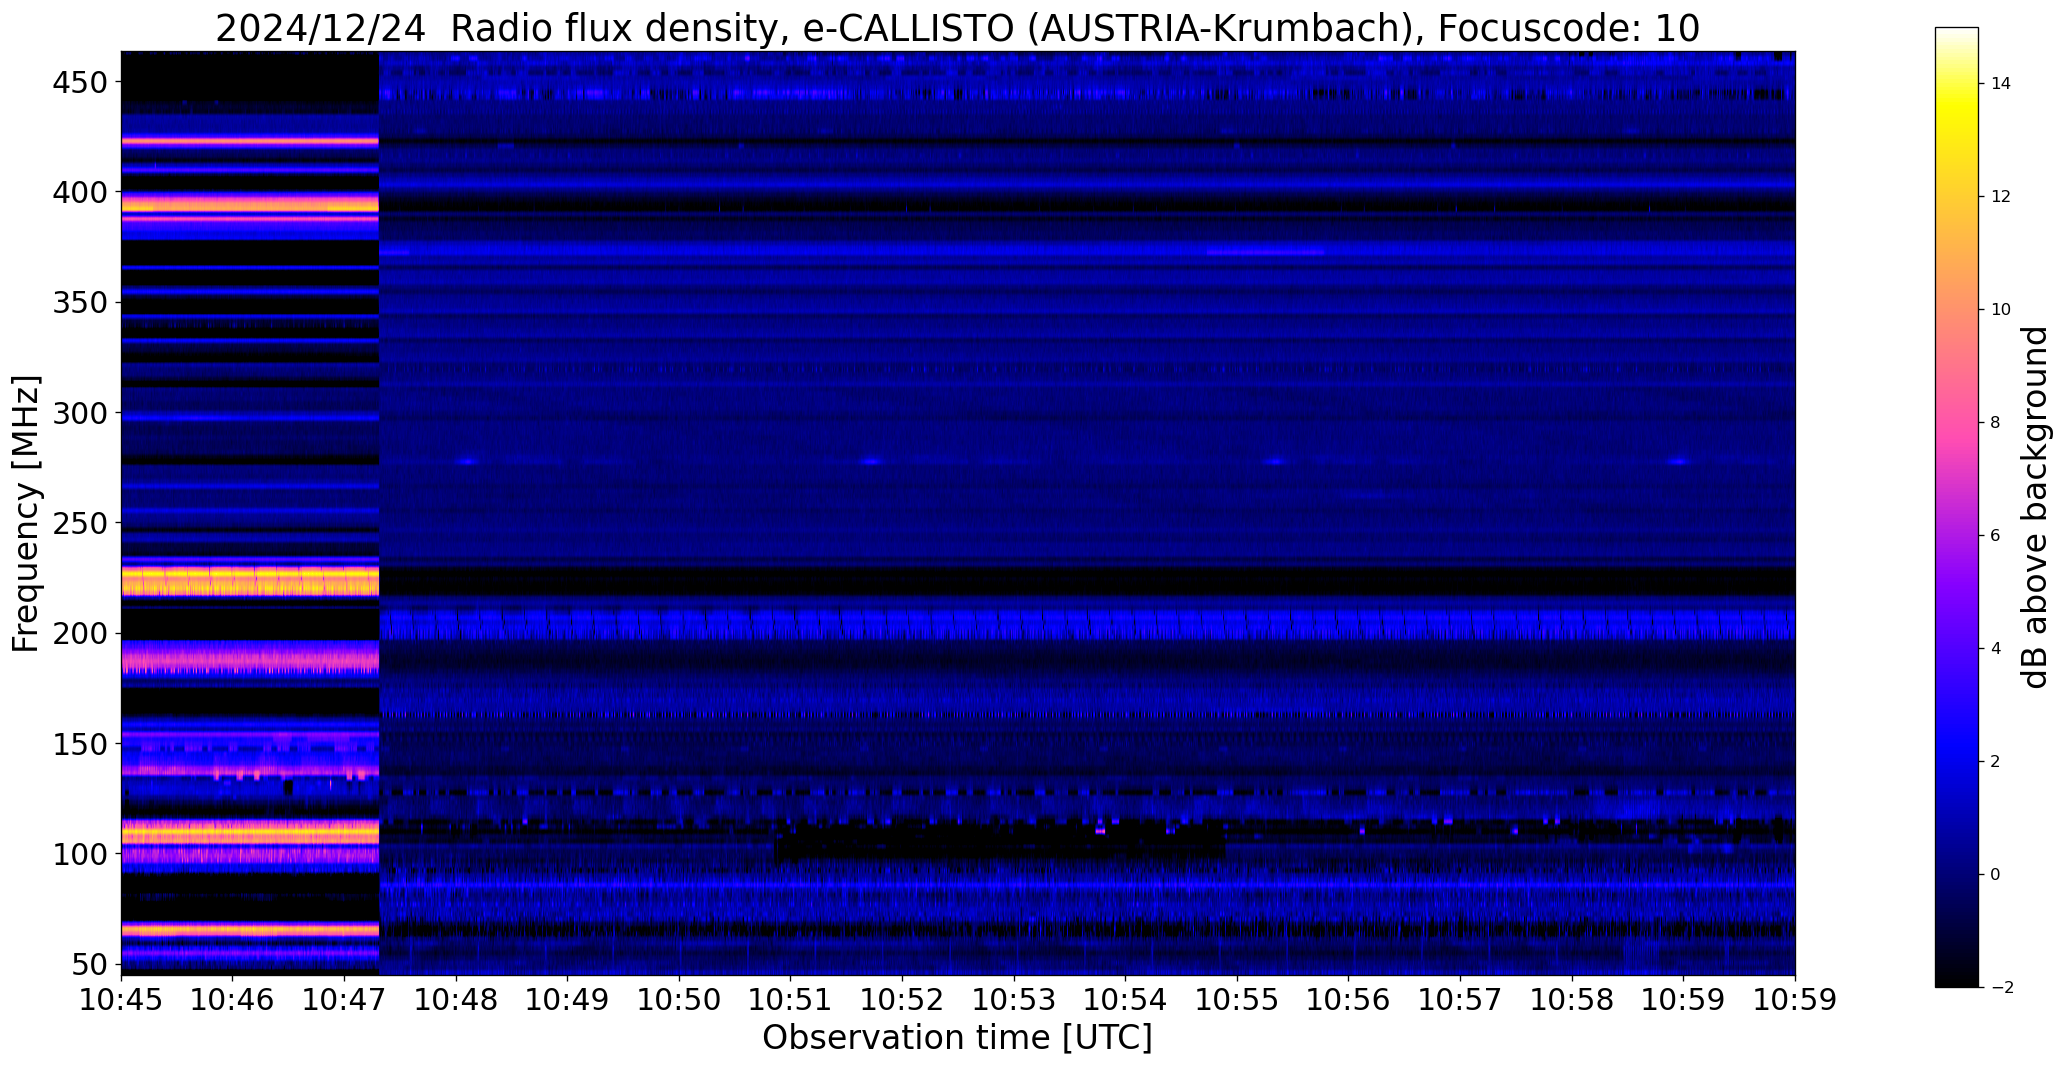Click the 10:52 time tick label
2066x1067 pixels.
[903, 1000]
